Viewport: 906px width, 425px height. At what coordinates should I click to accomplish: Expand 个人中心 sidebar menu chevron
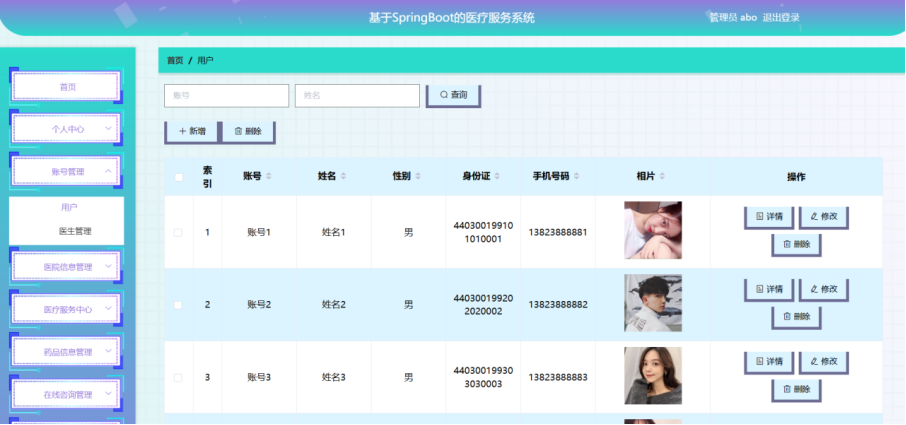[108, 129]
